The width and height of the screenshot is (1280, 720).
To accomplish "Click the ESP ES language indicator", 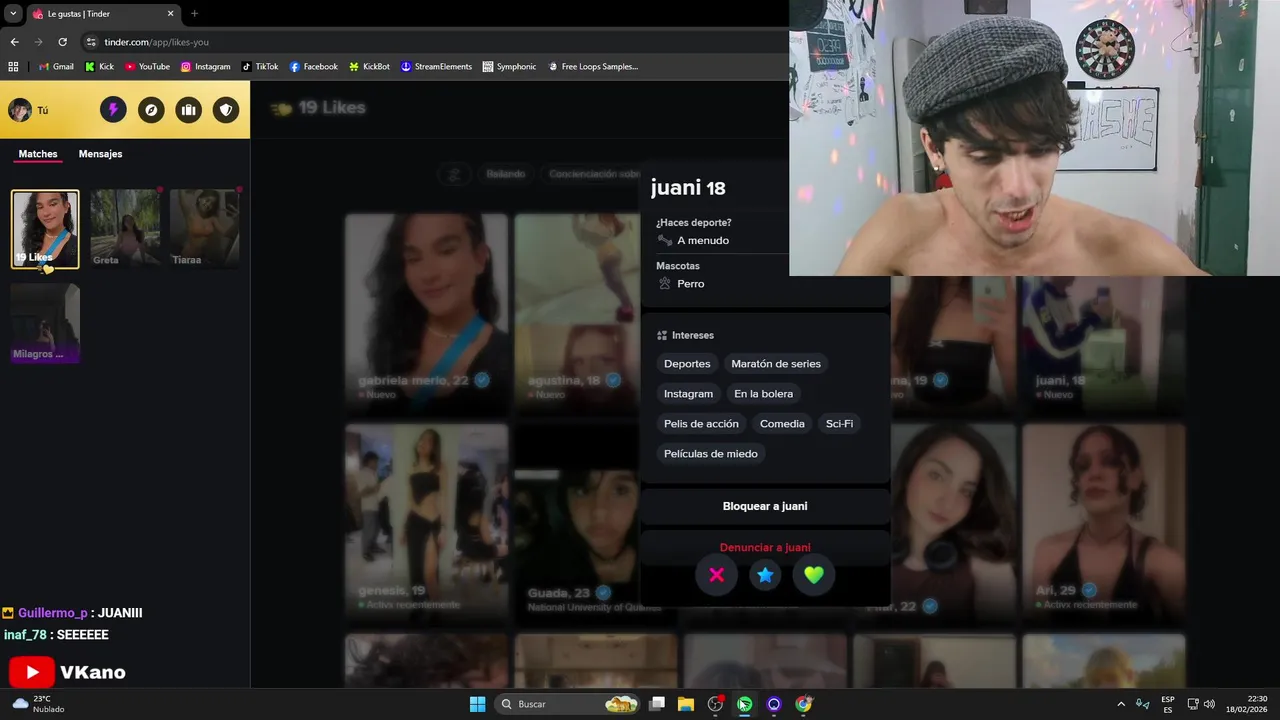I will click(1168, 704).
